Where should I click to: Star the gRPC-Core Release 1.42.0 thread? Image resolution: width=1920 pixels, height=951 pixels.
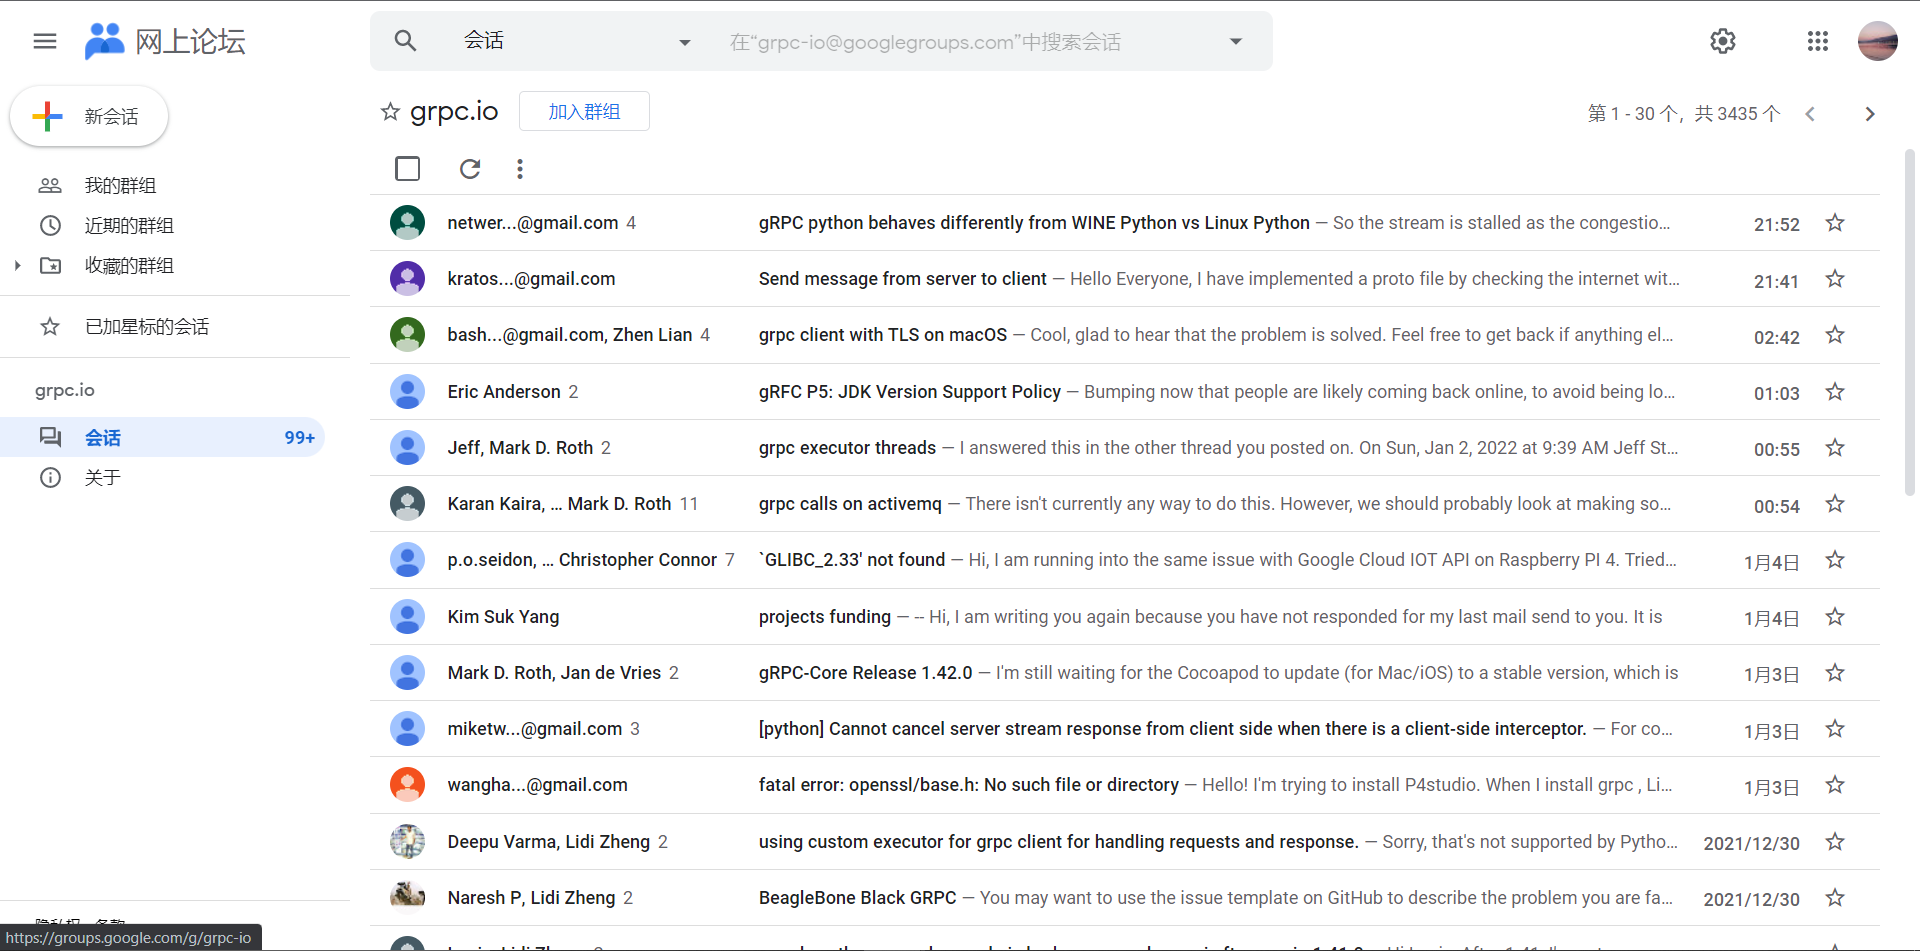click(x=1835, y=672)
